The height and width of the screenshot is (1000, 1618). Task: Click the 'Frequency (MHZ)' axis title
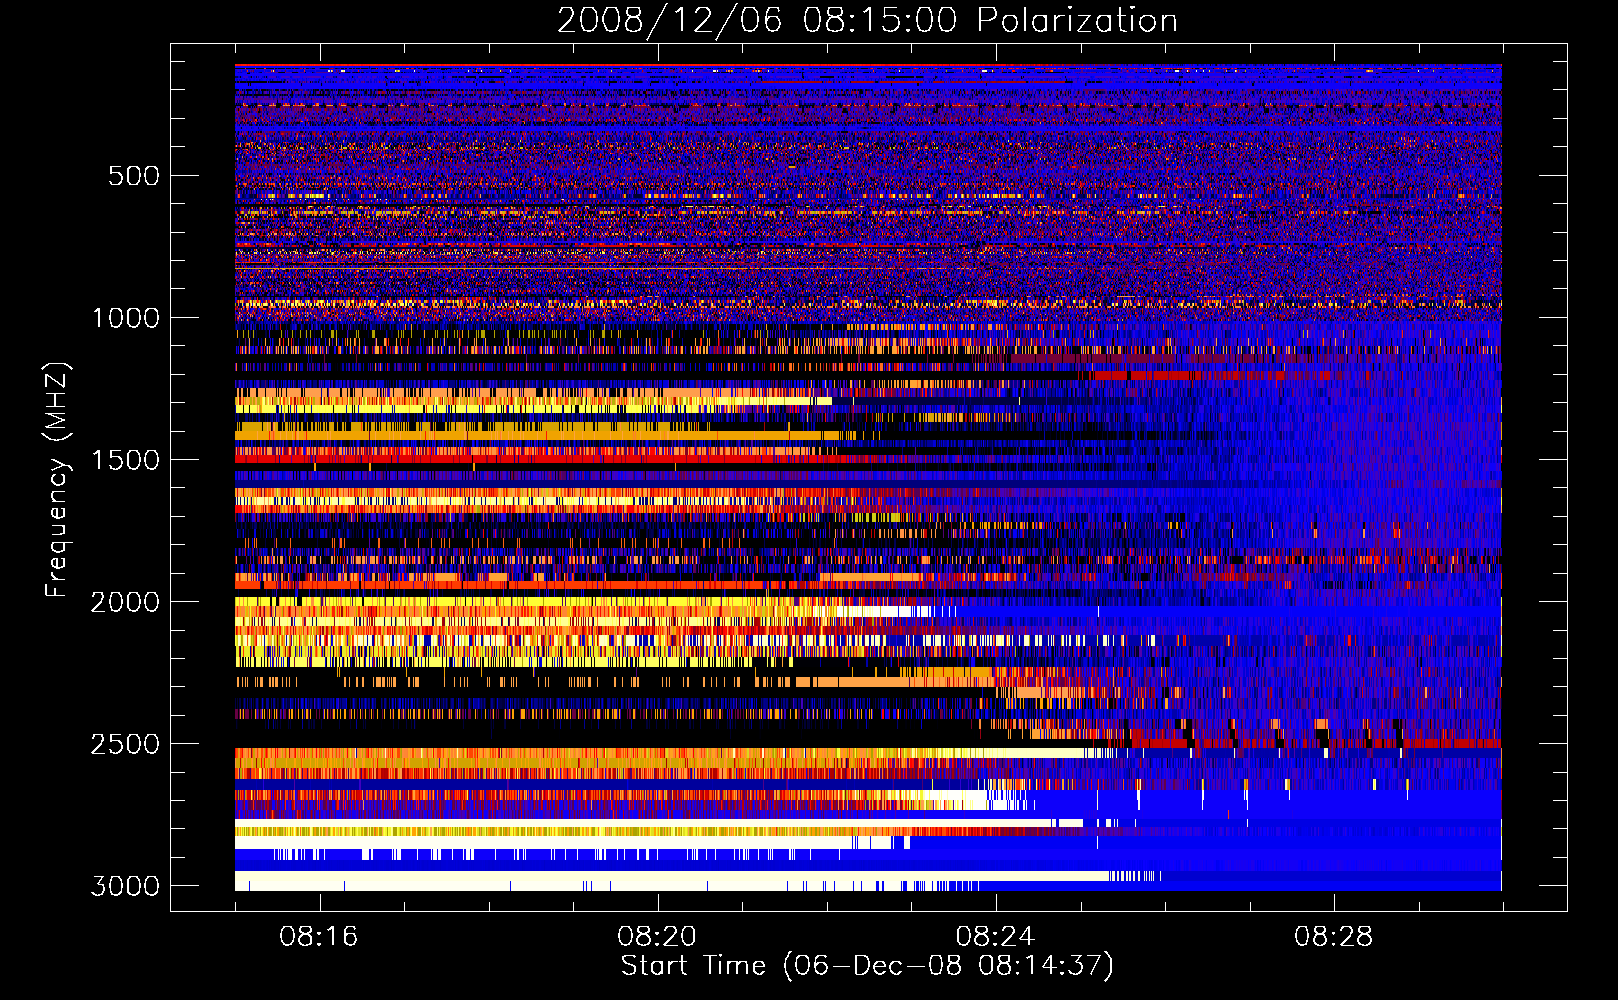tap(56, 479)
